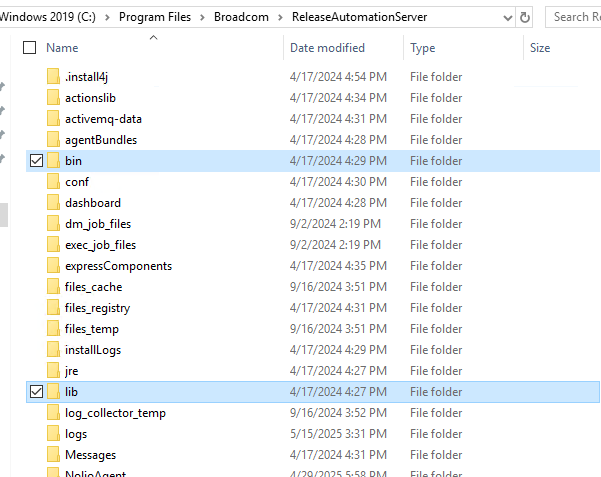Select the conf folder name
Screen dimensions: 601x477
(77, 182)
